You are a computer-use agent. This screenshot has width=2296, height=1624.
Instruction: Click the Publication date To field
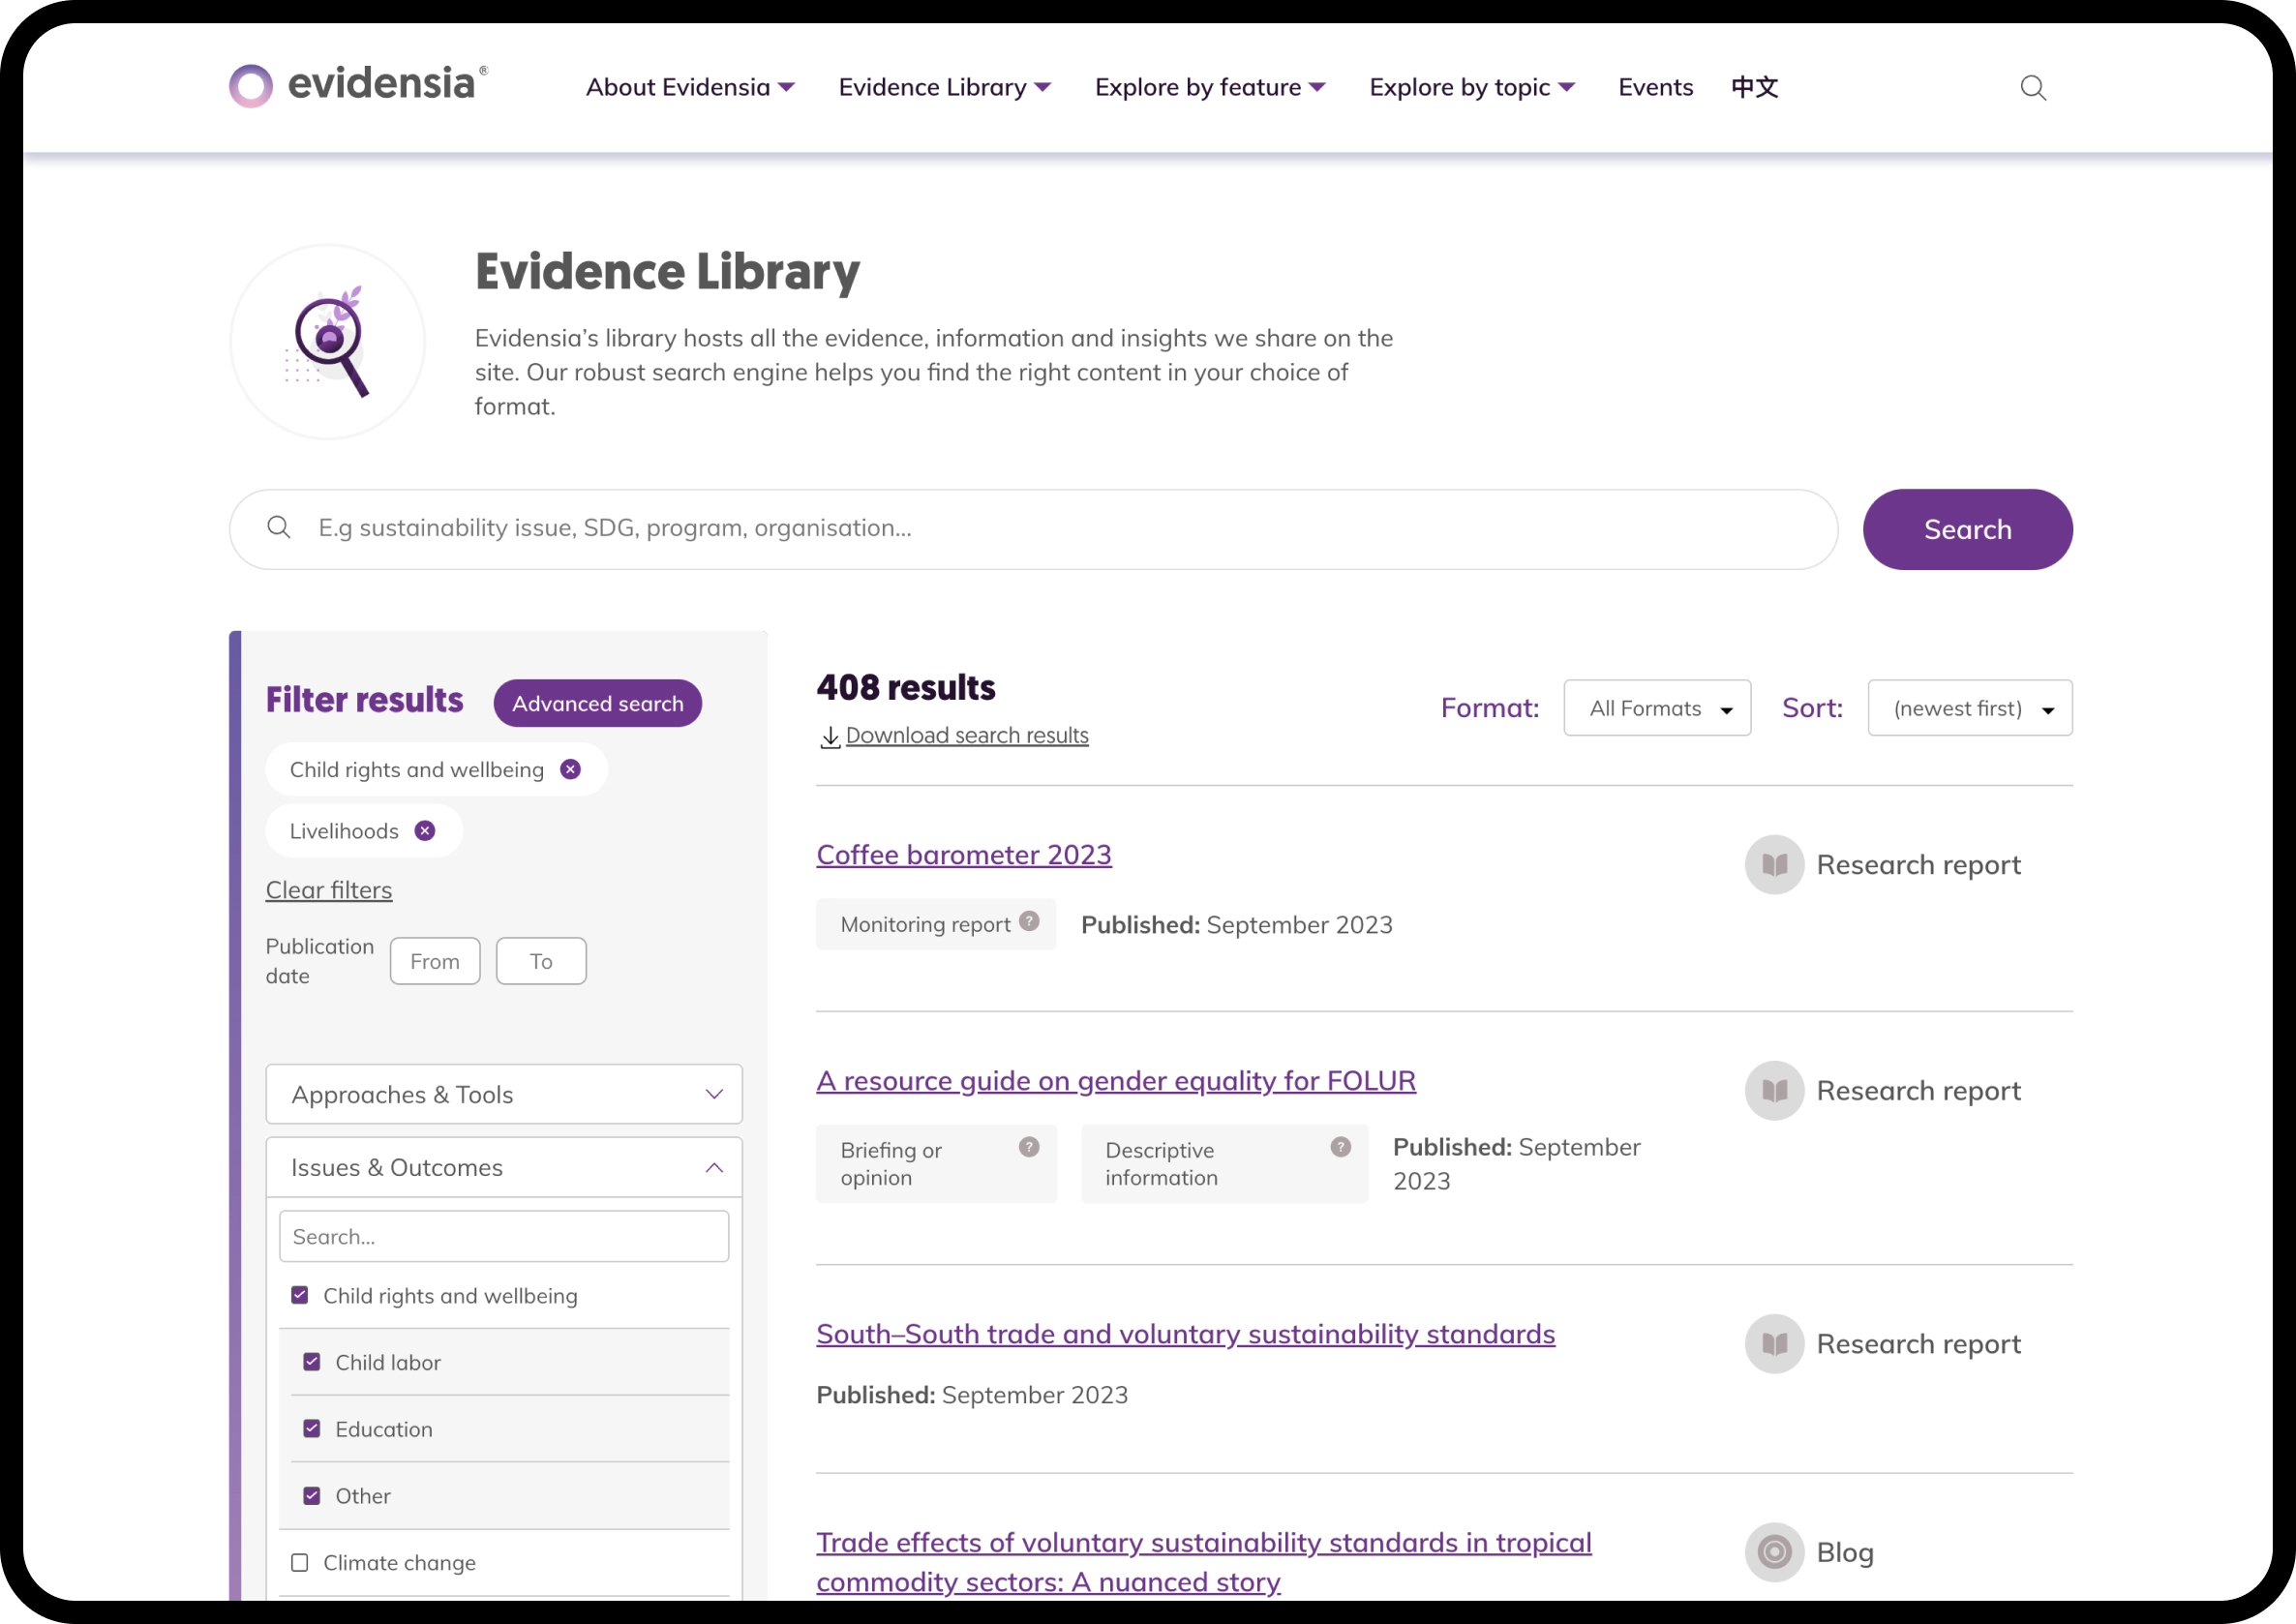point(541,961)
